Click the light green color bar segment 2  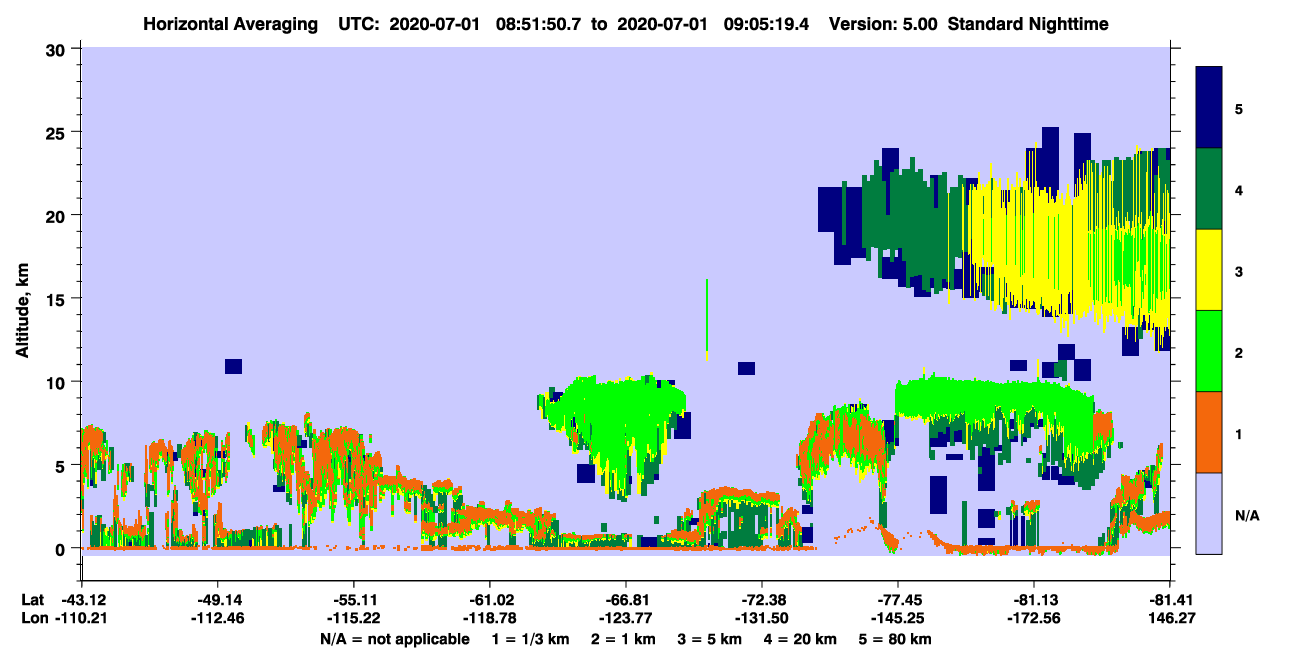click(1209, 351)
